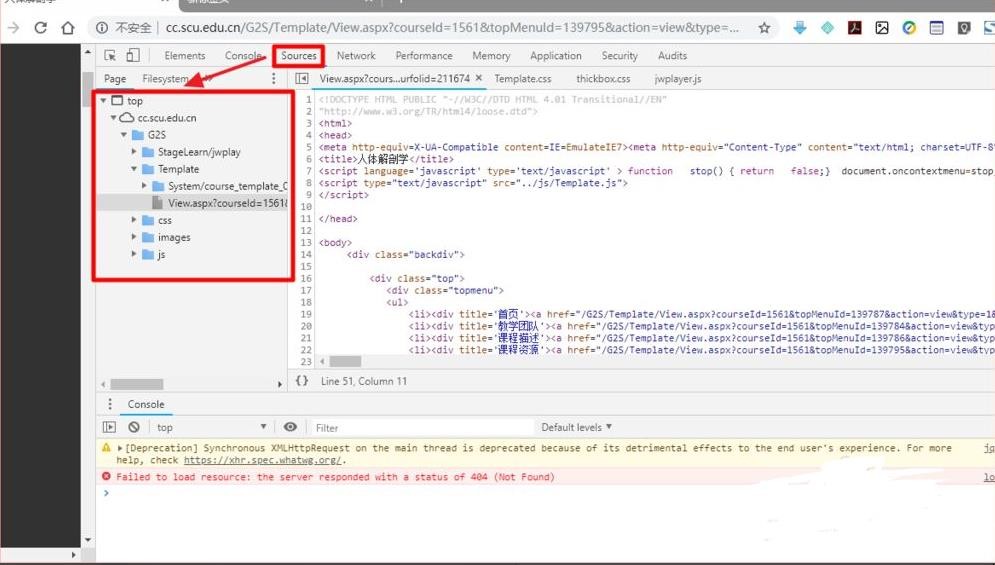Collapse the G2S folder
The width and height of the screenshot is (995, 565).
point(124,135)
